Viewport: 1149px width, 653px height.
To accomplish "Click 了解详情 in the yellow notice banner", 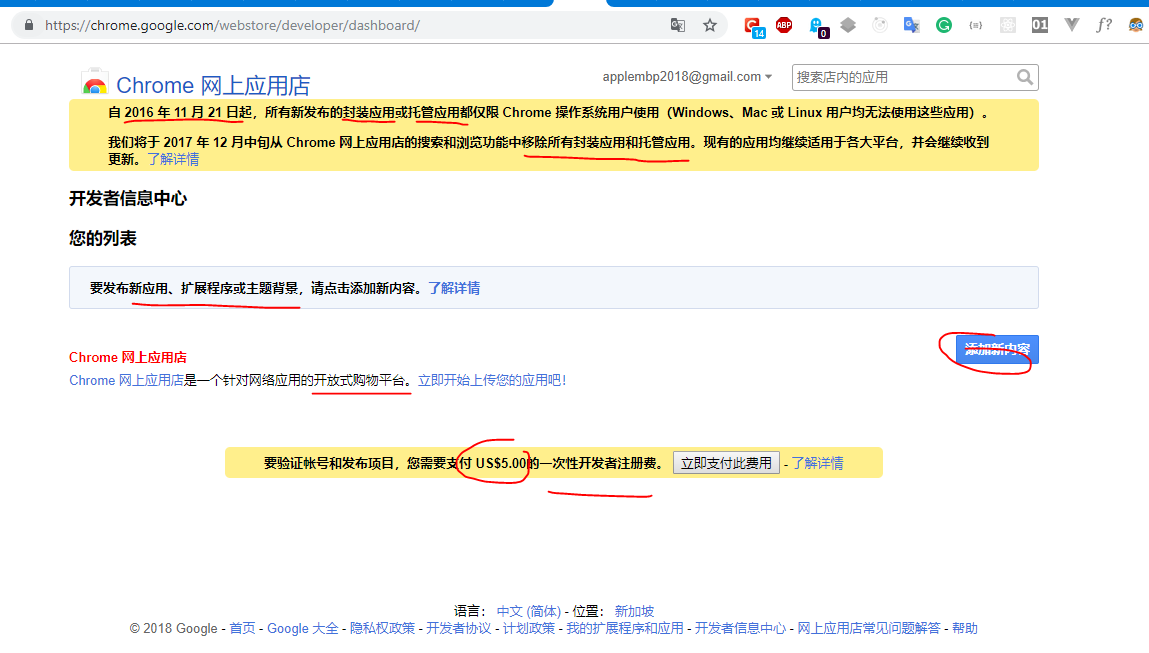I will (x=173, y=159).
